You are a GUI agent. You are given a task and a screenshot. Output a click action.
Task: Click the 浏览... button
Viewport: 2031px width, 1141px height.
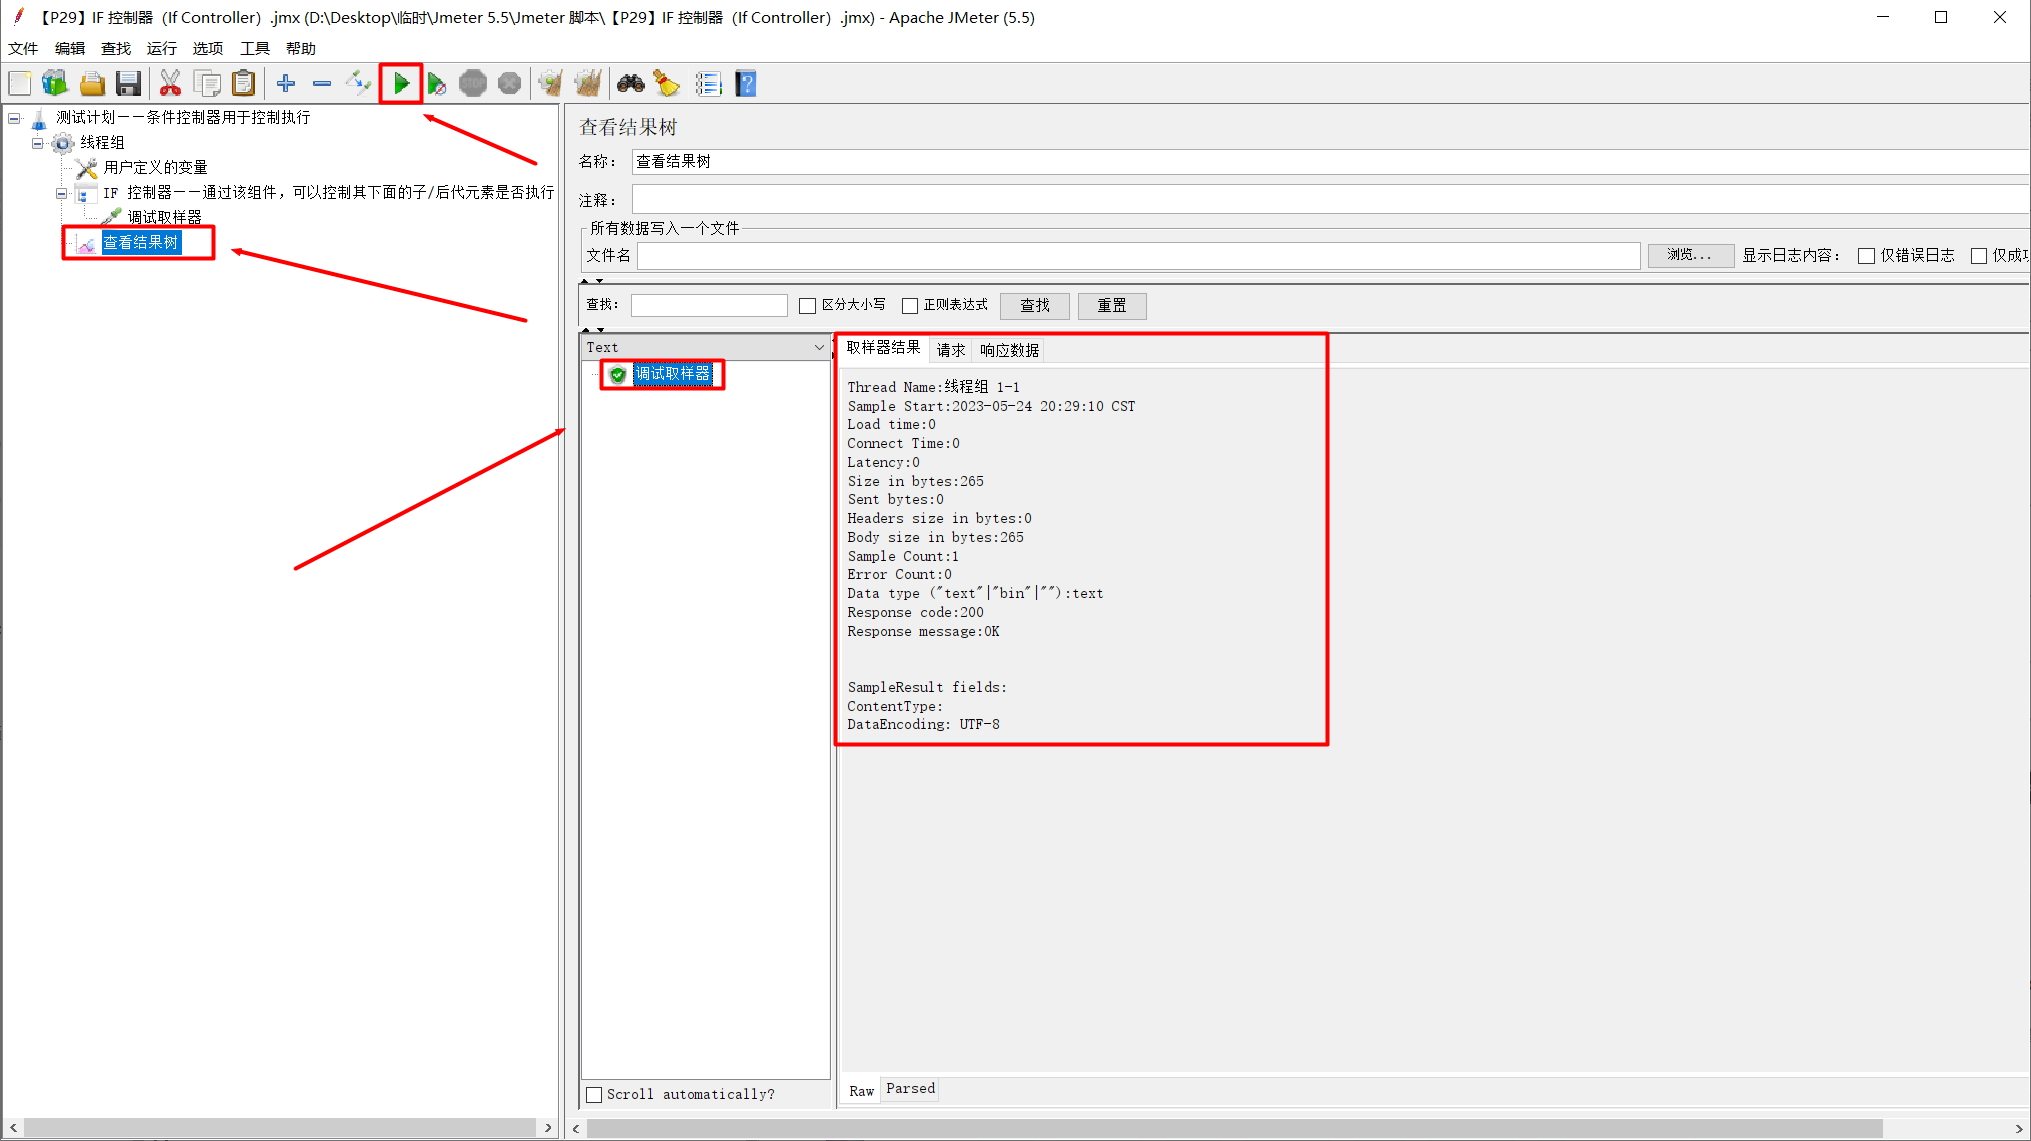tap(1690, 255)
